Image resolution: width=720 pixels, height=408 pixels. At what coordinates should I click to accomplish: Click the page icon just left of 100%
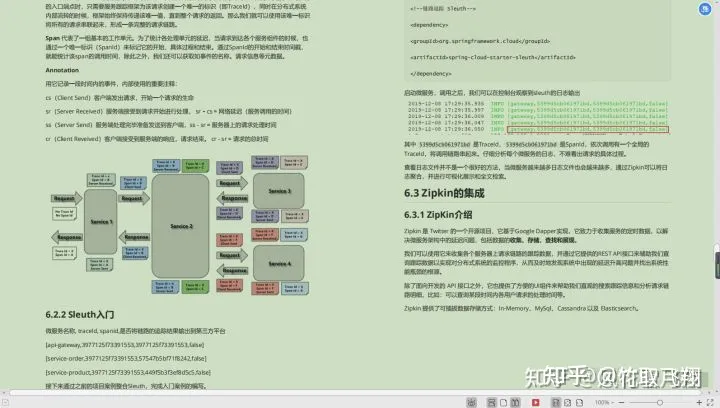[579, 402]
